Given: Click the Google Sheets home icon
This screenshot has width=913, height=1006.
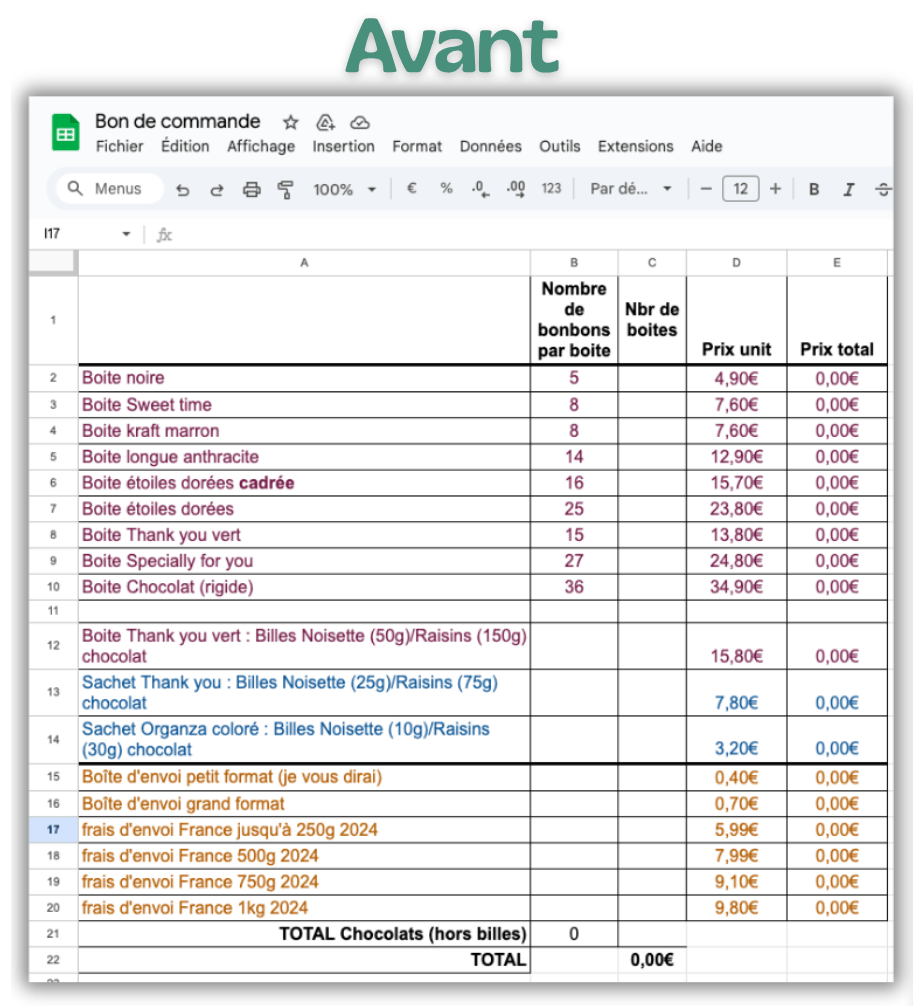Looking at the screenshot, I should click(66, 134).
